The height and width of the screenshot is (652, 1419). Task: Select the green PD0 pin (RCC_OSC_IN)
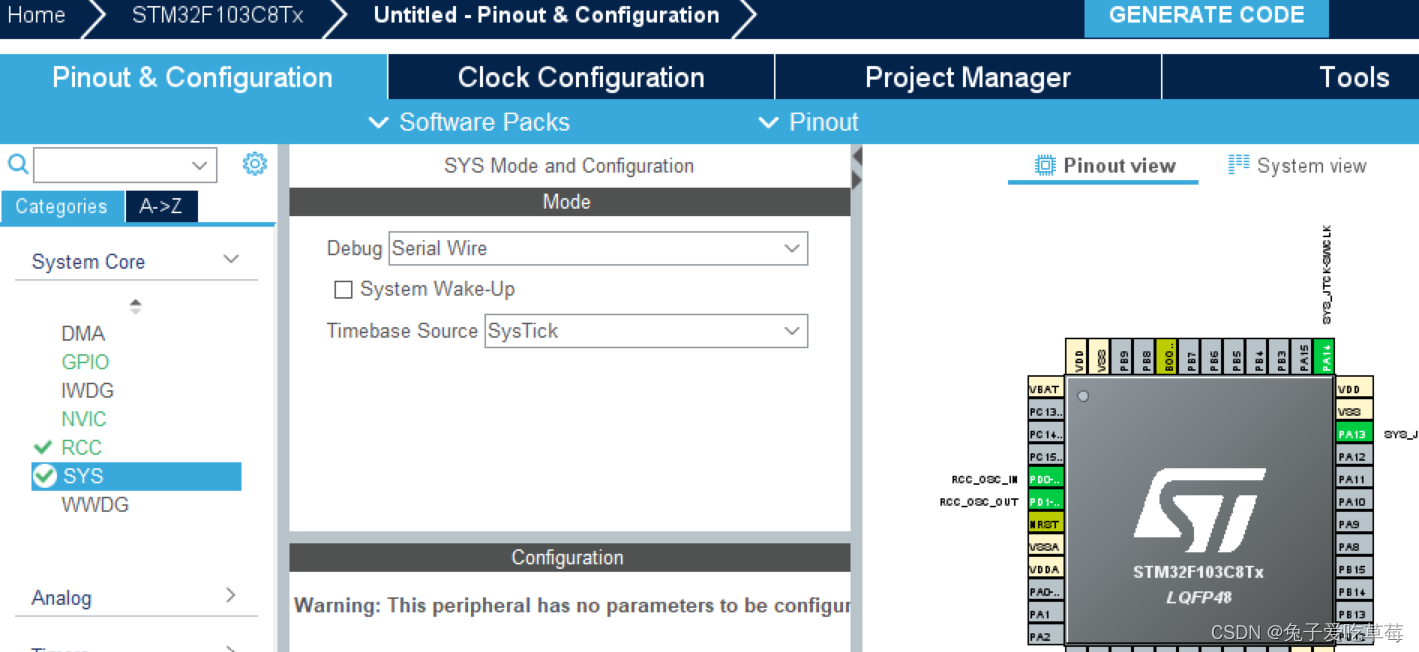1046,479
